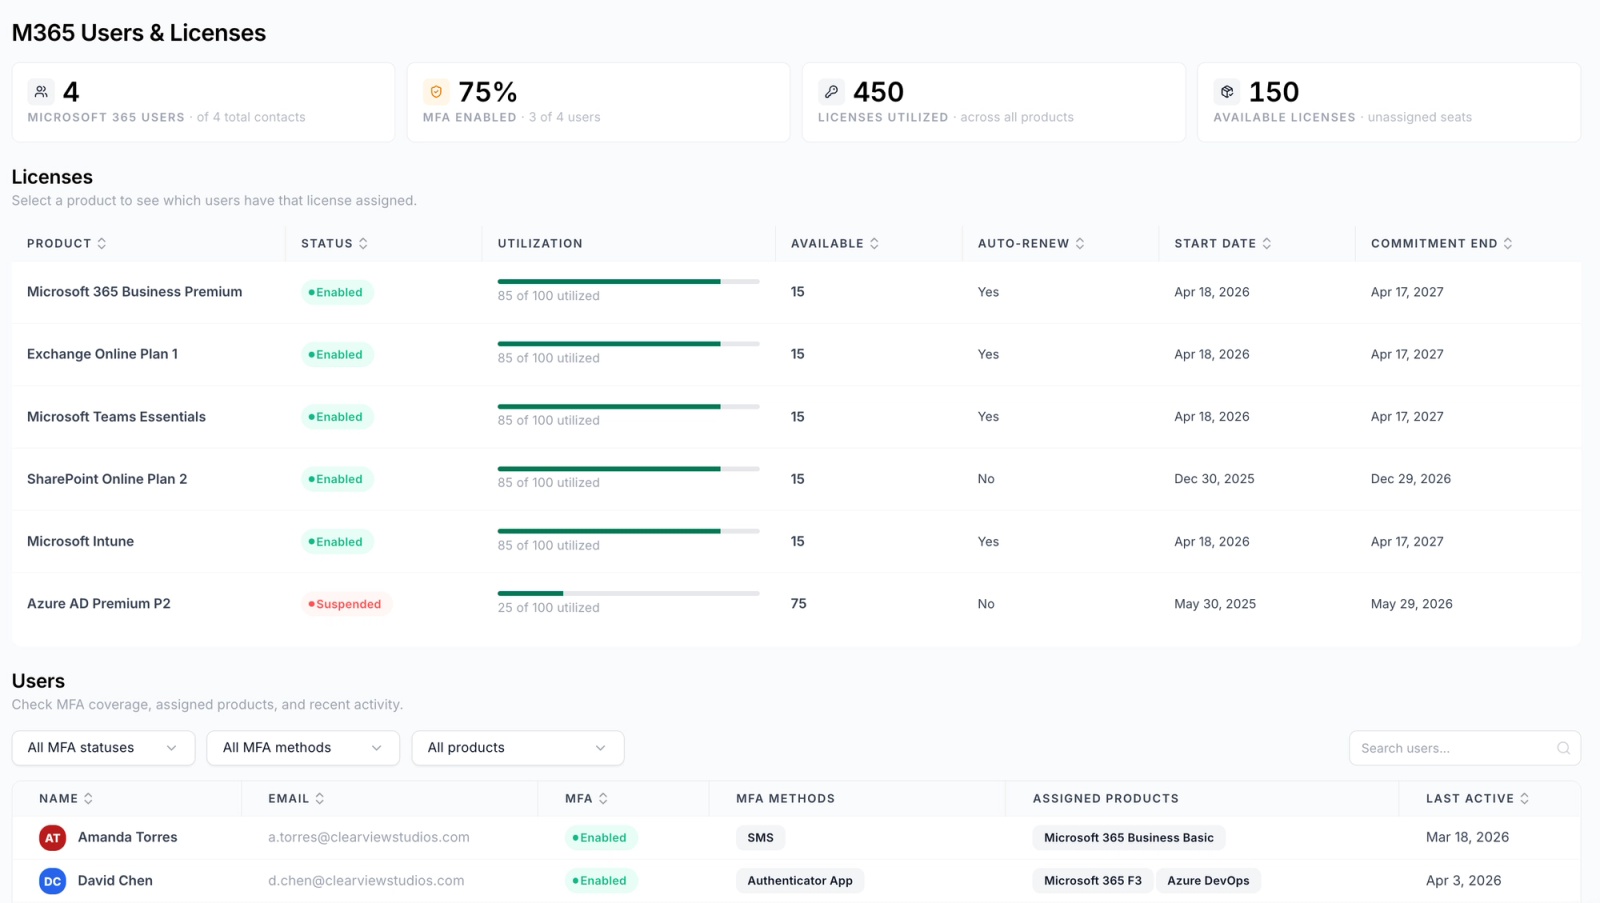Click the AT avatar for Amanda Torres
This screenshot has height=903, width=1600.
pos(53,838)
